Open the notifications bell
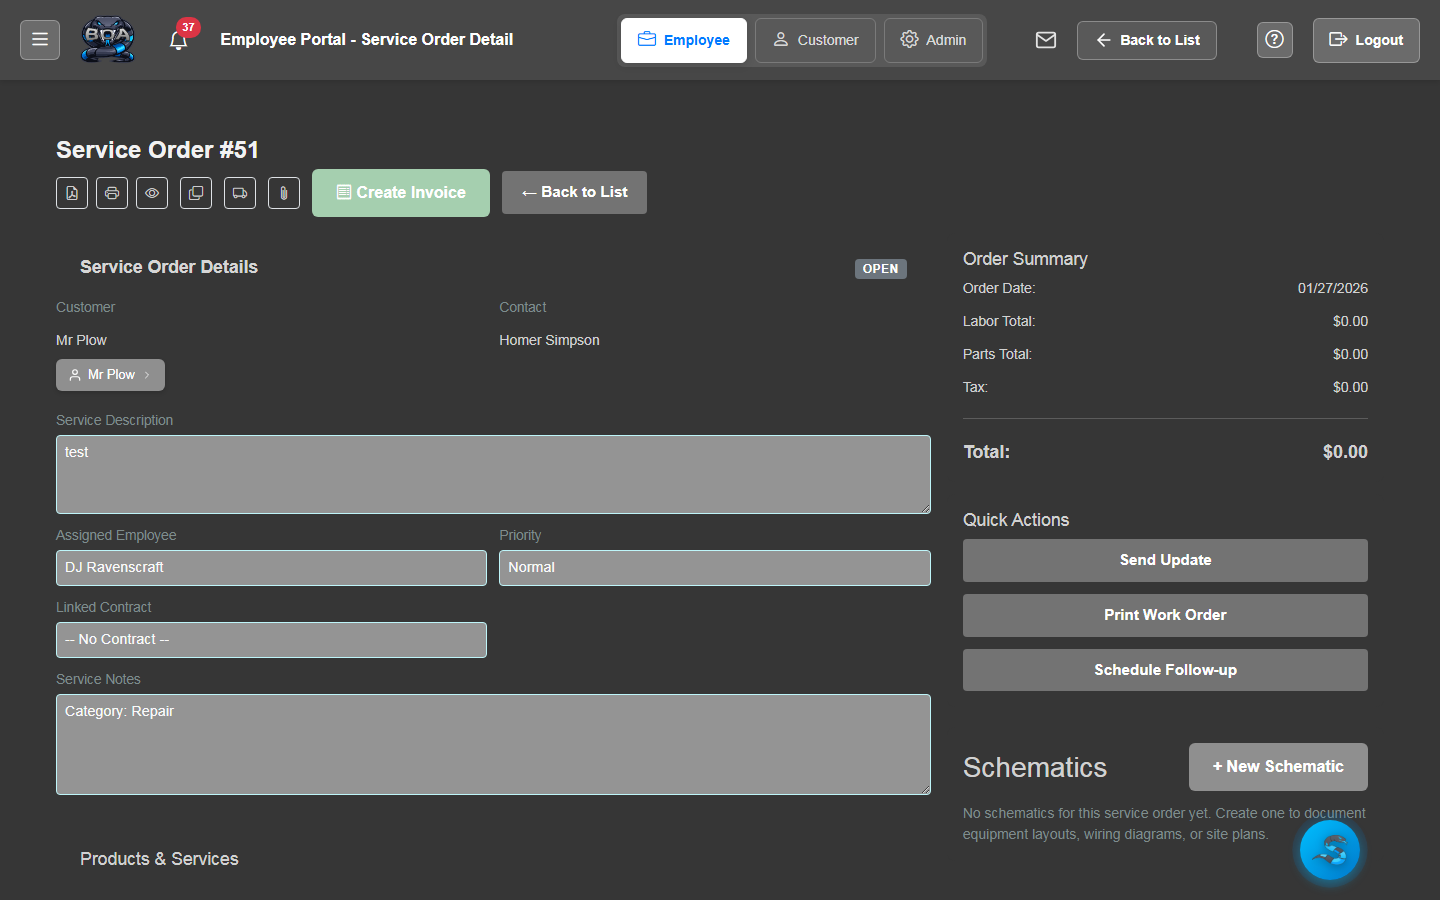This screenshot has width=1440, height=900. coord(179,41)
